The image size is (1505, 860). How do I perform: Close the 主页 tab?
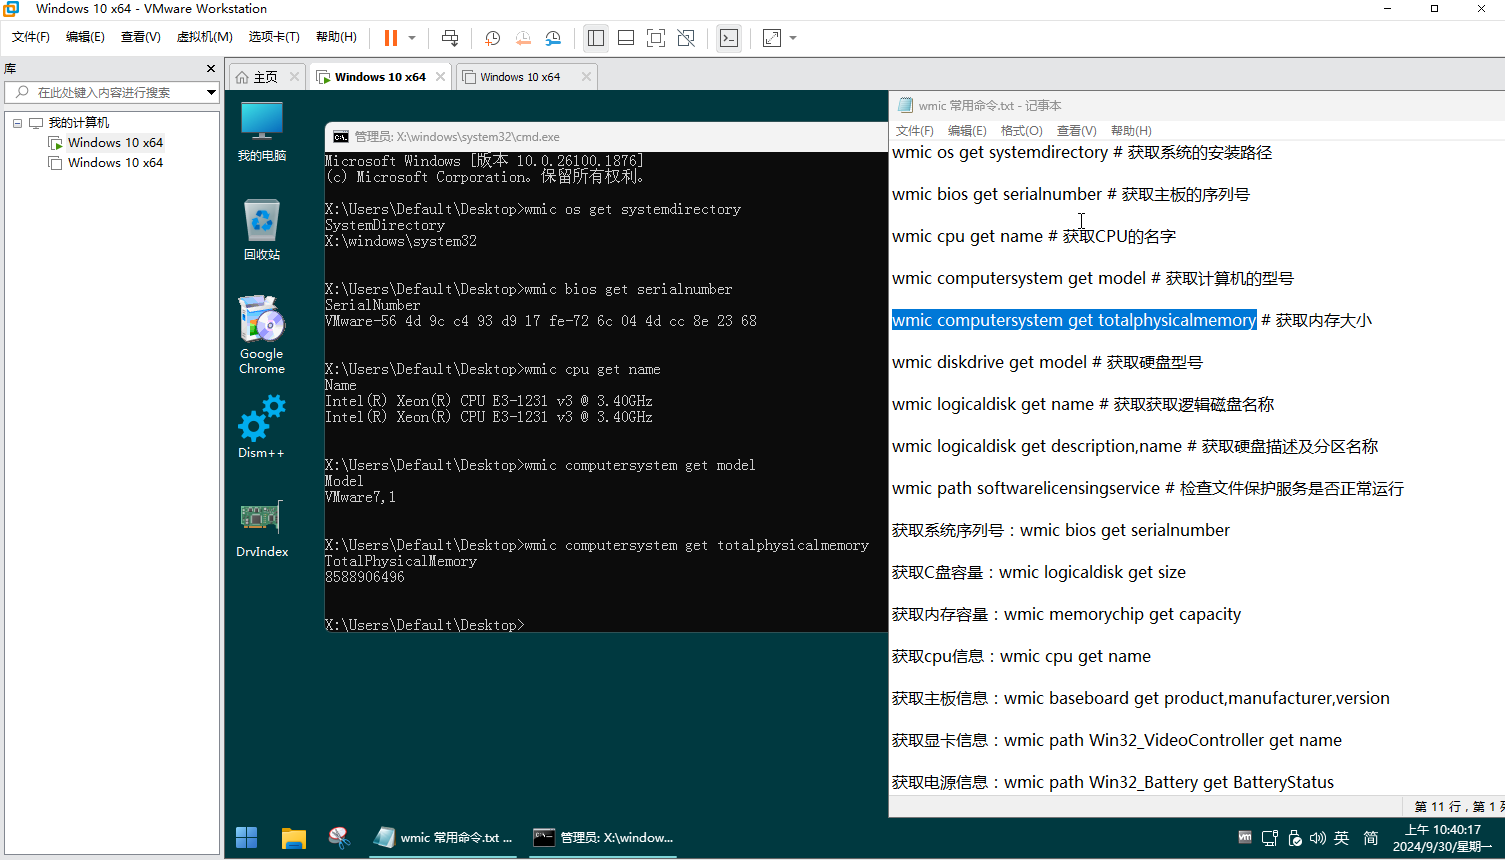294,77
